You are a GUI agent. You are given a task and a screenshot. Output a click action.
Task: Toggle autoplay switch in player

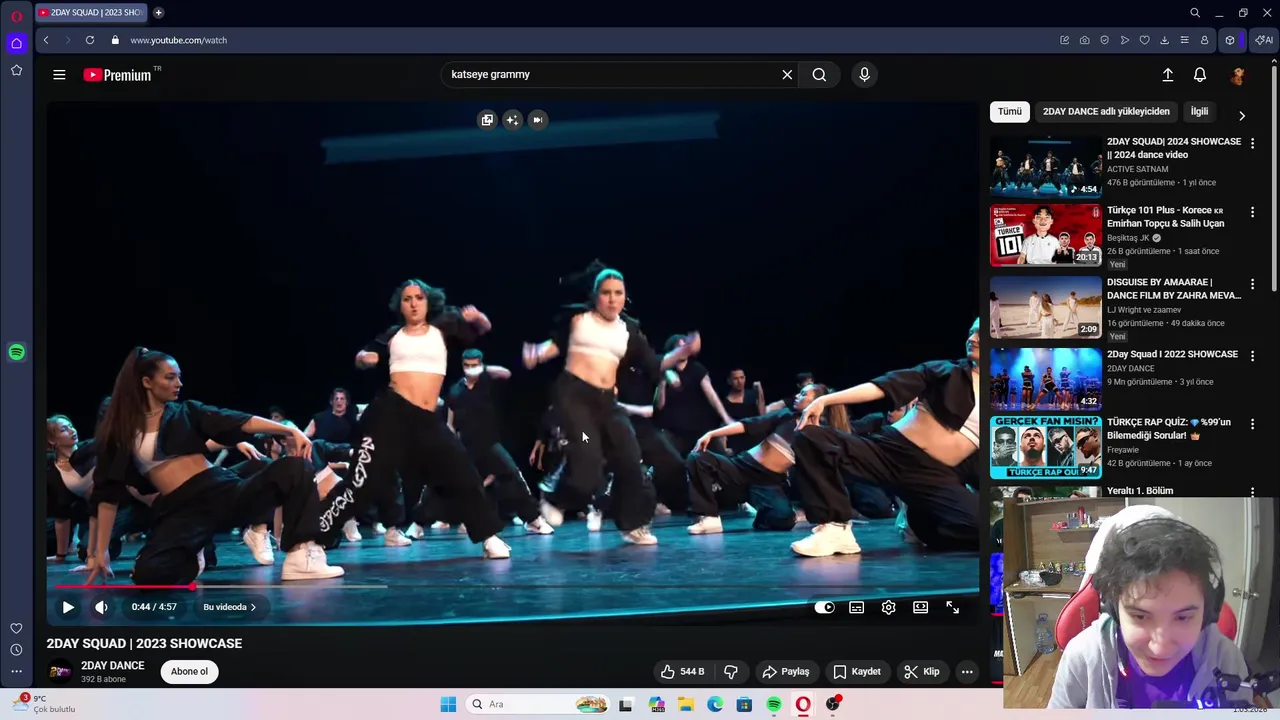coord(824,607)
